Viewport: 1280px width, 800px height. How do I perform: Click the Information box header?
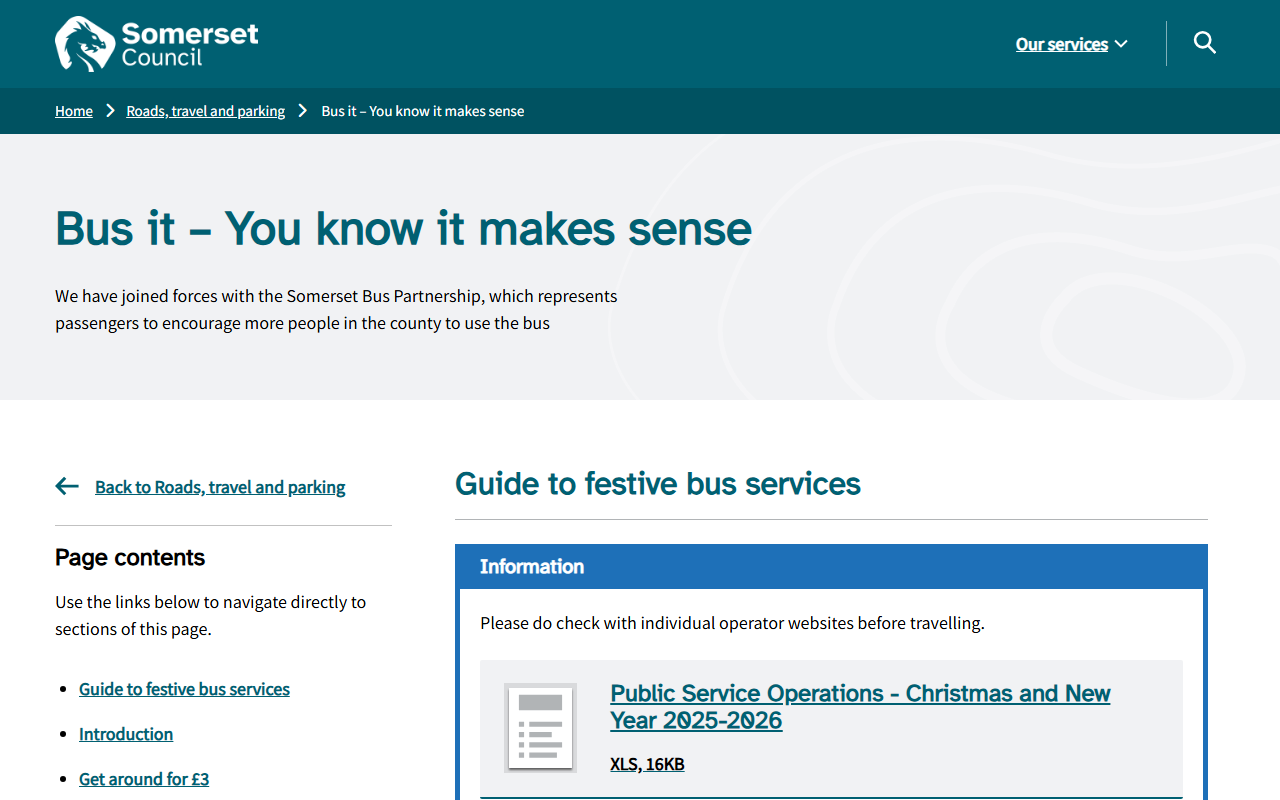831,567
